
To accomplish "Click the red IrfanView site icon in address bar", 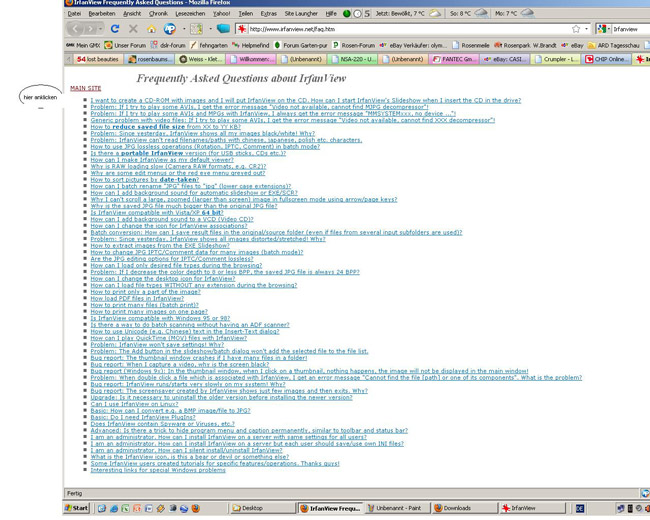I will point(242,29).
